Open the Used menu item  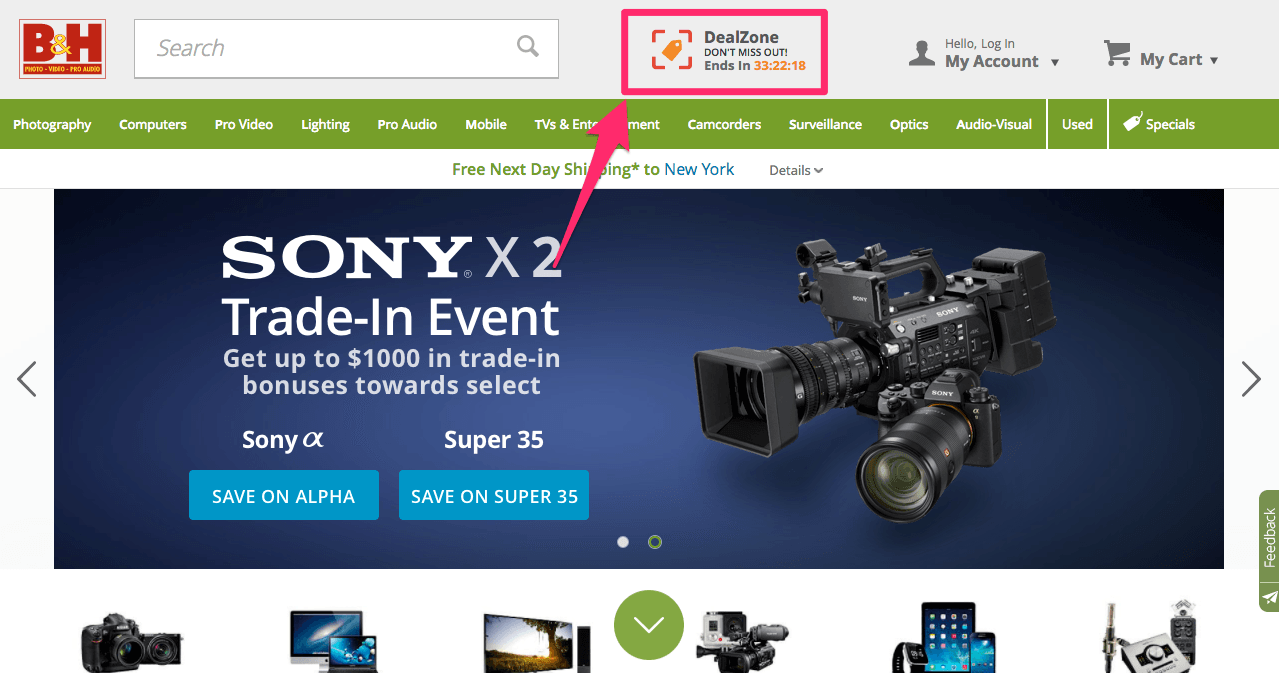(x=1077, y=124)
